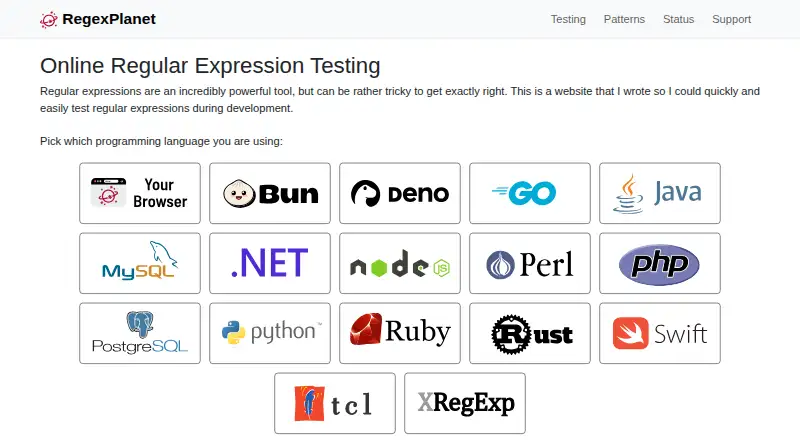Viewport: 800px width, 440px height.
Task: Open the Testing menu item
Action: [x=568, y=19]
